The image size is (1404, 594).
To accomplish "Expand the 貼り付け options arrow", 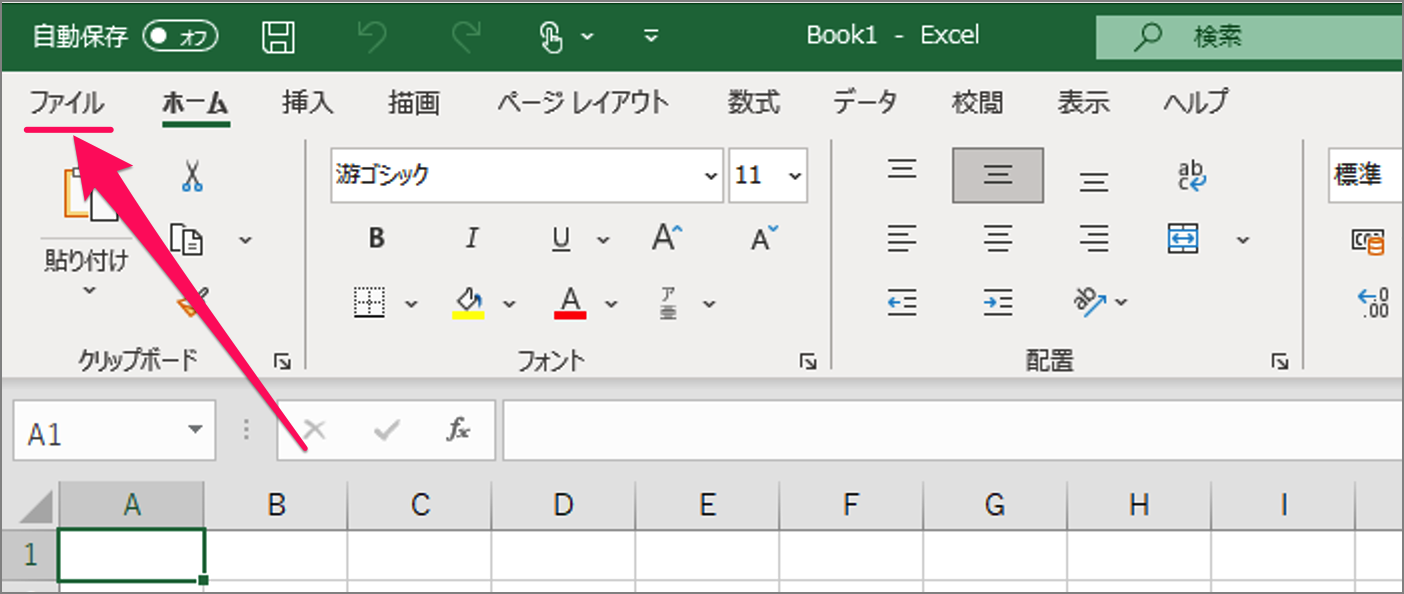I will [88, 290].
